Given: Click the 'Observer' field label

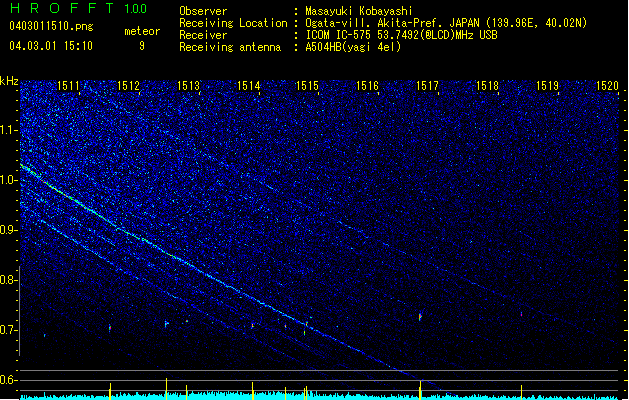Looking at the screenshot, I should (203, 11).
